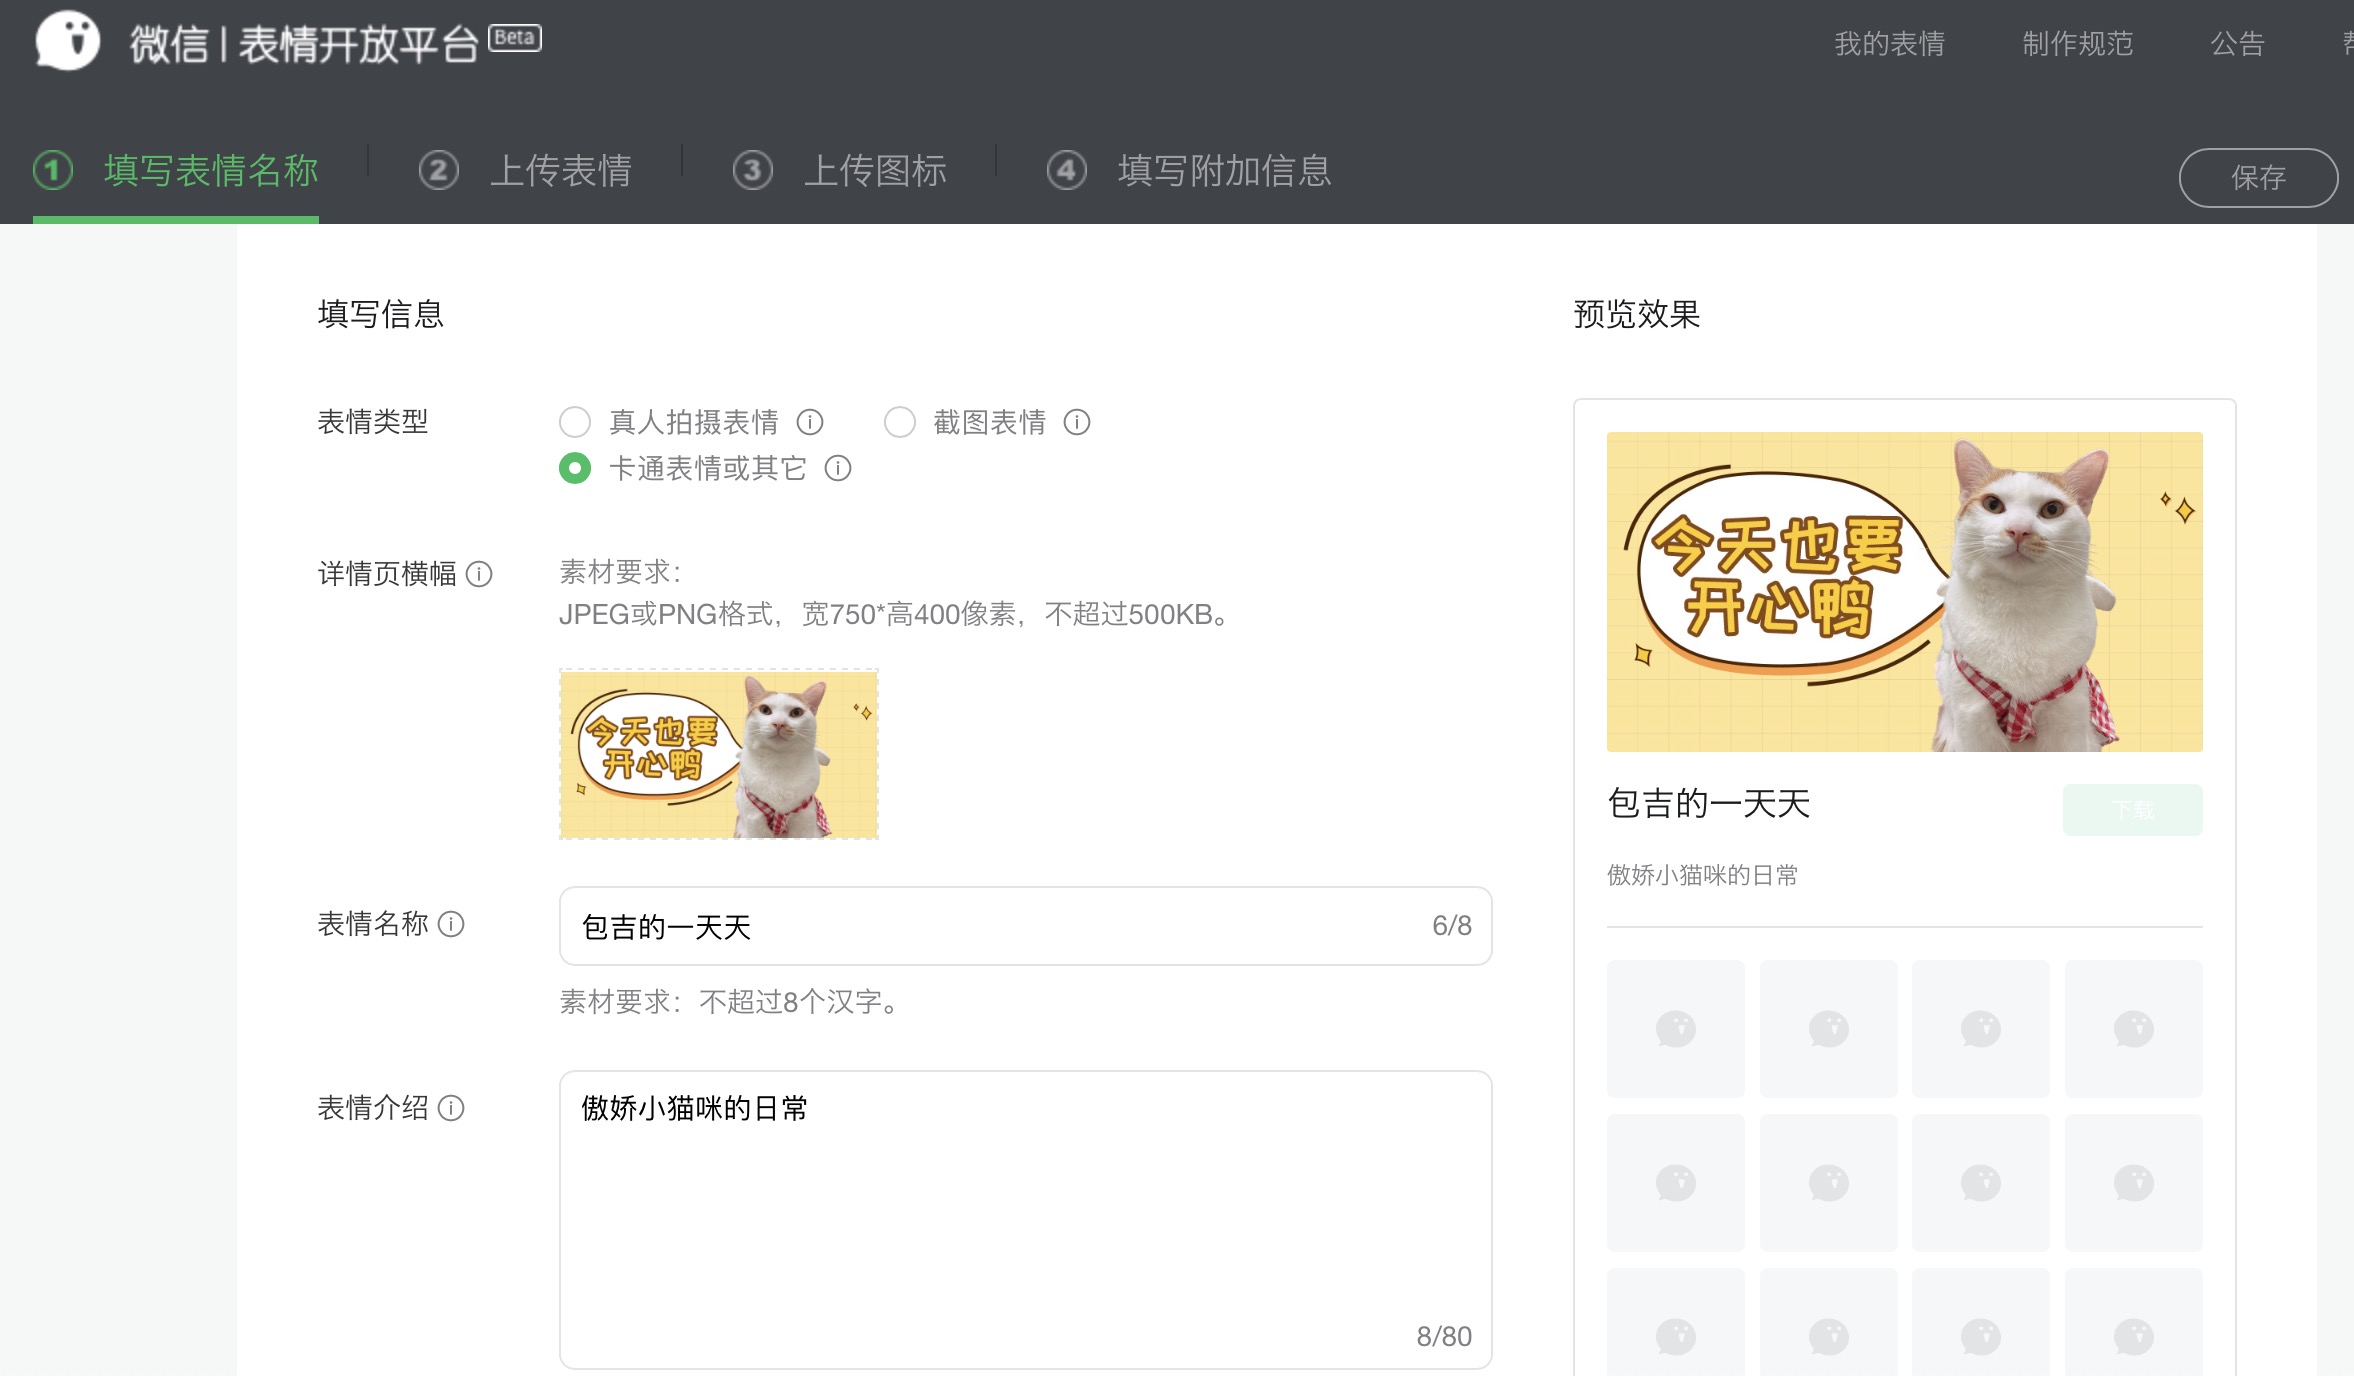2354x1376 pixels.
Task: Click the uploaded banner thumbnail
Action: 719,754
